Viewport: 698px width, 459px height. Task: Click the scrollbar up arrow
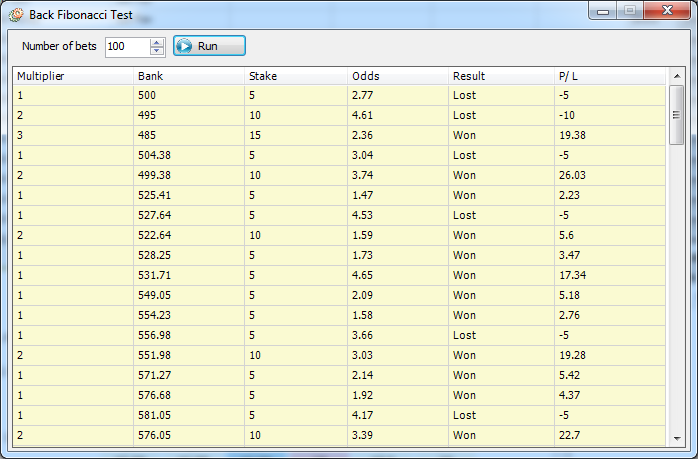point(677,76)
